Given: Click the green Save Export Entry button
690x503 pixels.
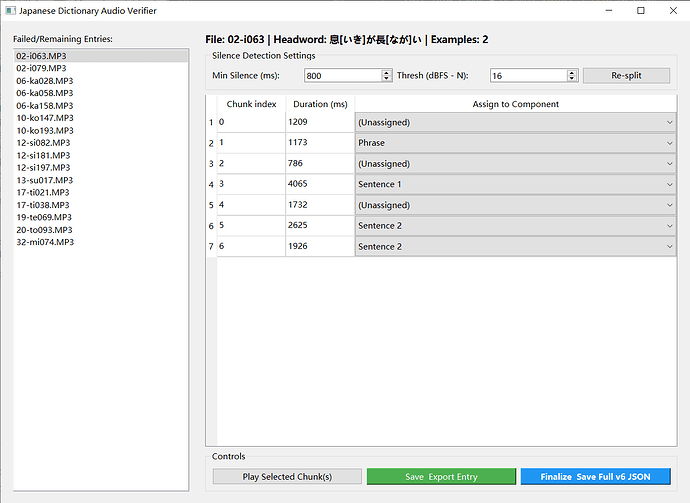Looking at the screenshot, I should click(x=441, y=477).
